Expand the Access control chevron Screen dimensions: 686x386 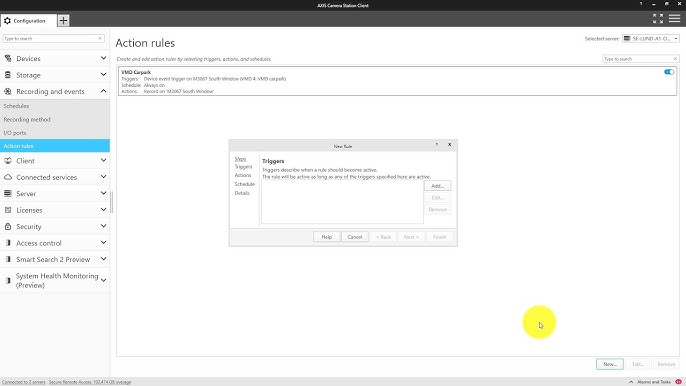(103, 242)
